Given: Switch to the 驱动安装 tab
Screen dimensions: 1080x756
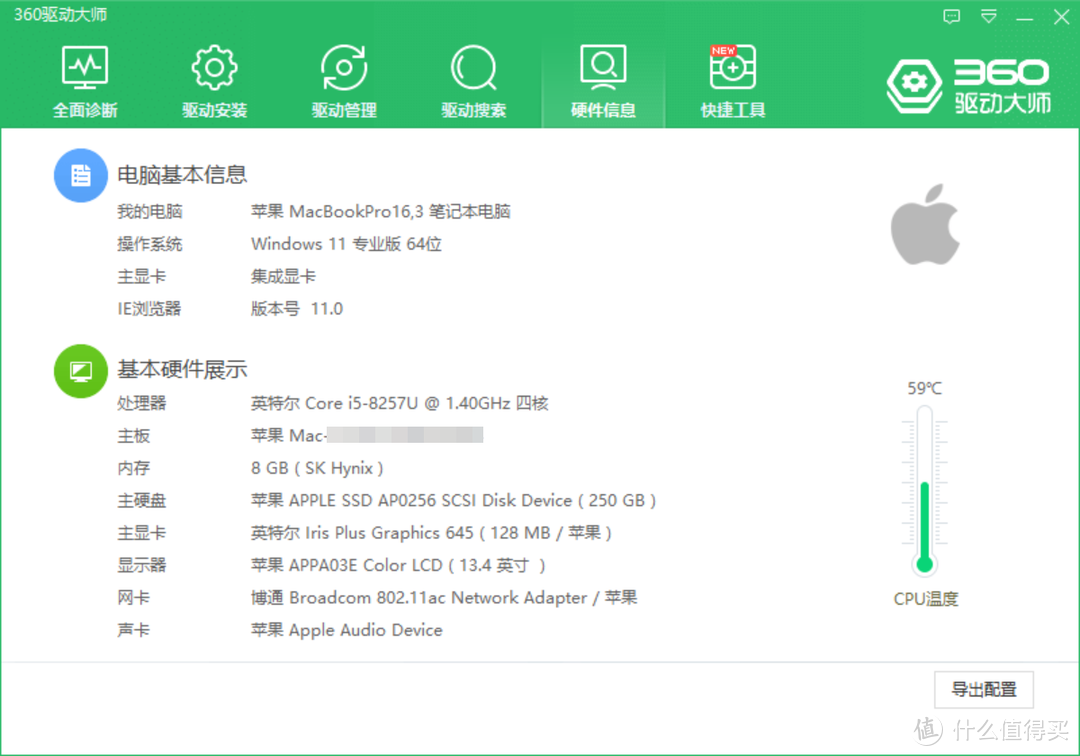Looking at the screenshot, I should 214,80.
